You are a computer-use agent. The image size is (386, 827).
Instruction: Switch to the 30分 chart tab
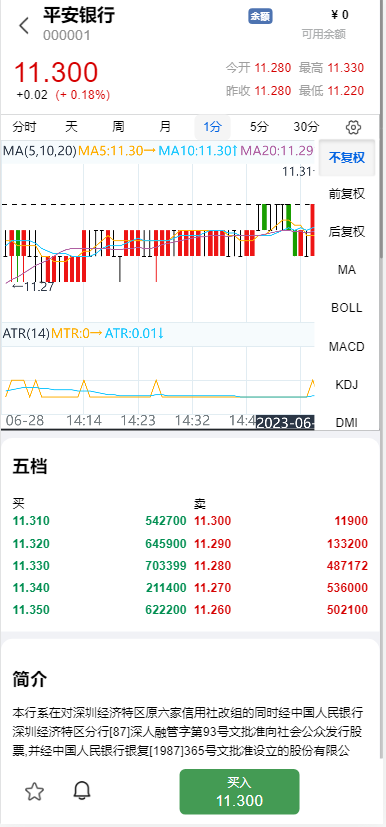[306, 127]
